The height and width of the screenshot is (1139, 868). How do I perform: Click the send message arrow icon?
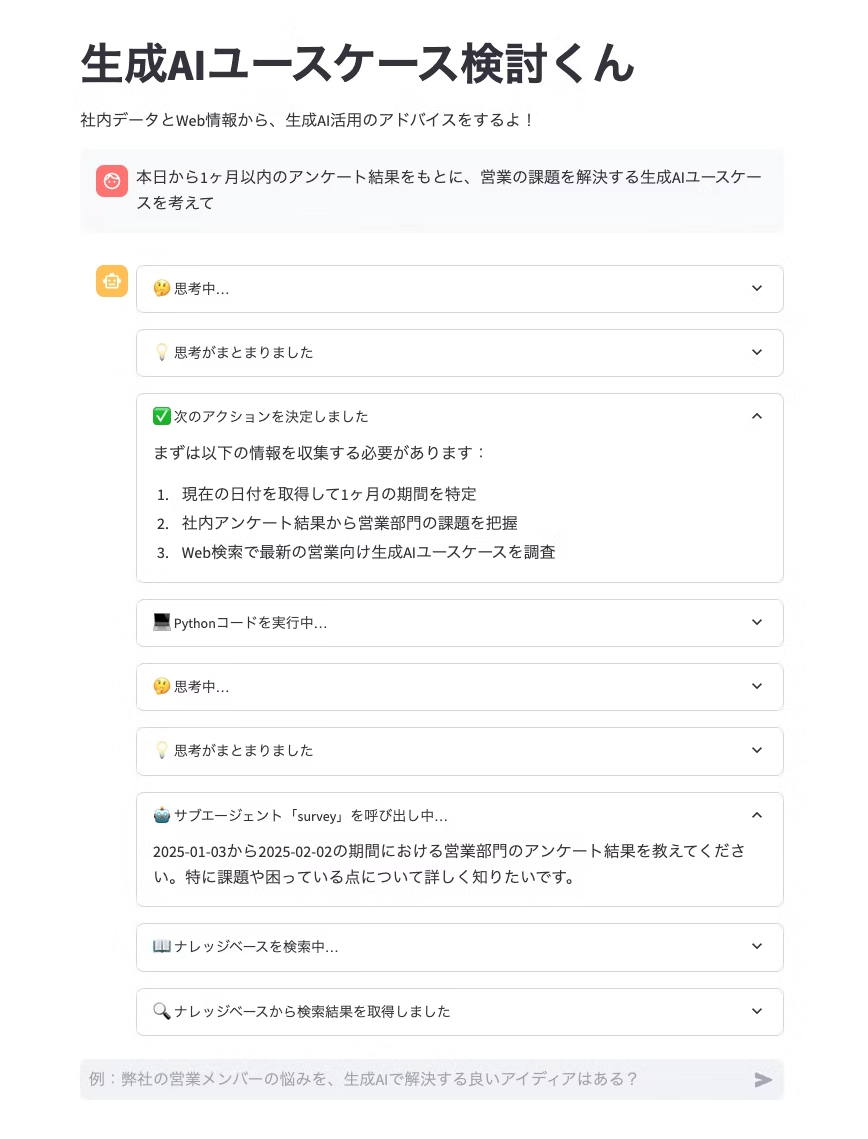pyautogui.click(x=763, y=1079)
